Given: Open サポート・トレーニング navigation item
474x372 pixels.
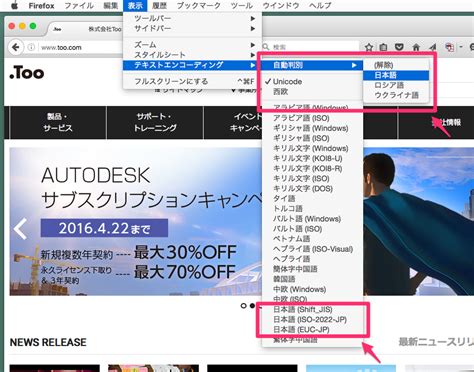Looking at the screenshot, I should (x=155, y=122).
